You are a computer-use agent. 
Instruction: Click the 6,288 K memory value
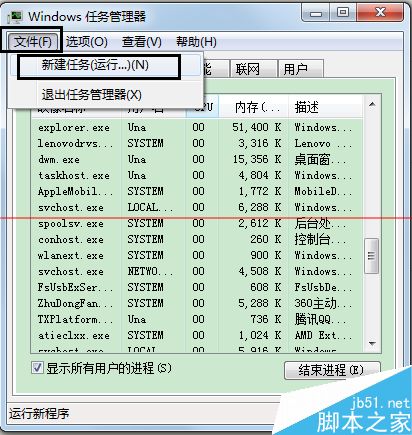(x=260, y=207)
